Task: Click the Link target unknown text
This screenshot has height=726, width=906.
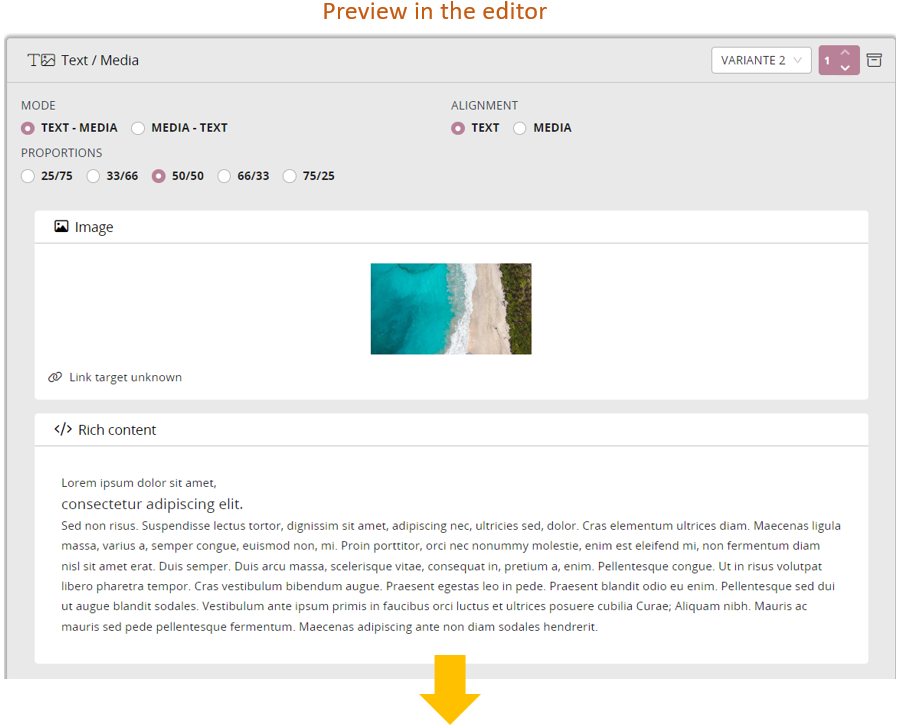Action: [125, 377]
